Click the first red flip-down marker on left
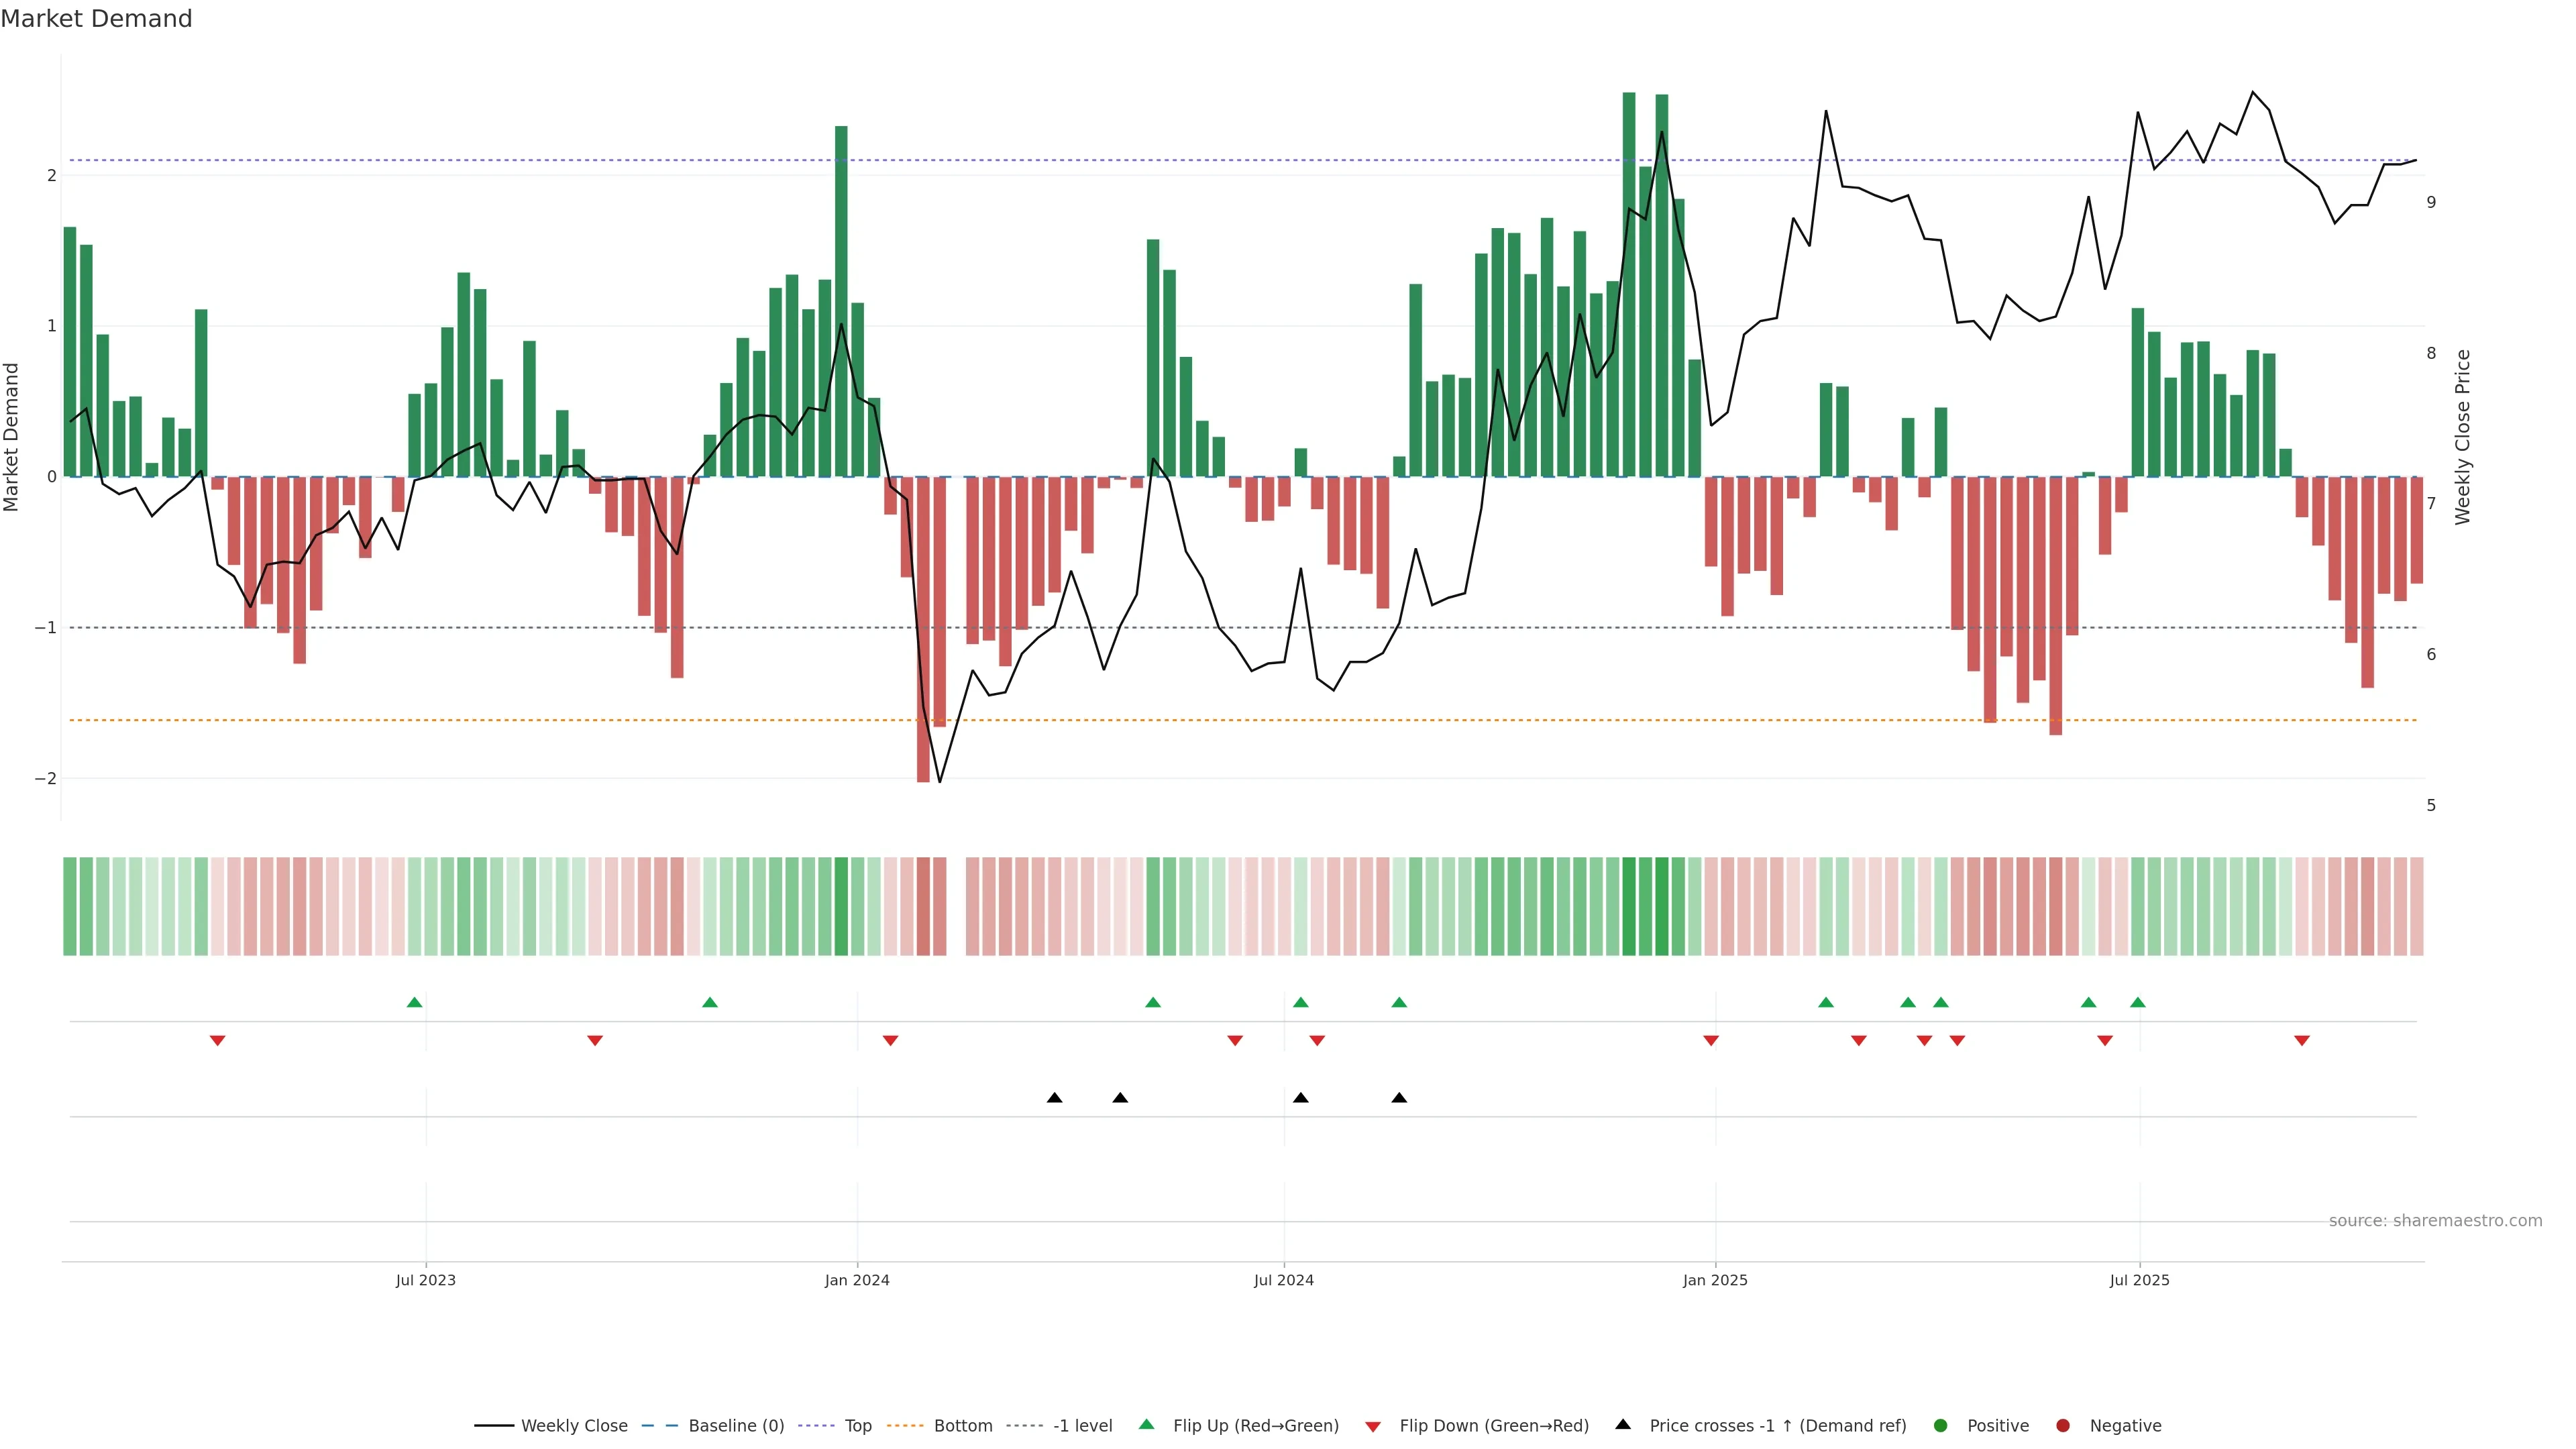 [217, 1041]
